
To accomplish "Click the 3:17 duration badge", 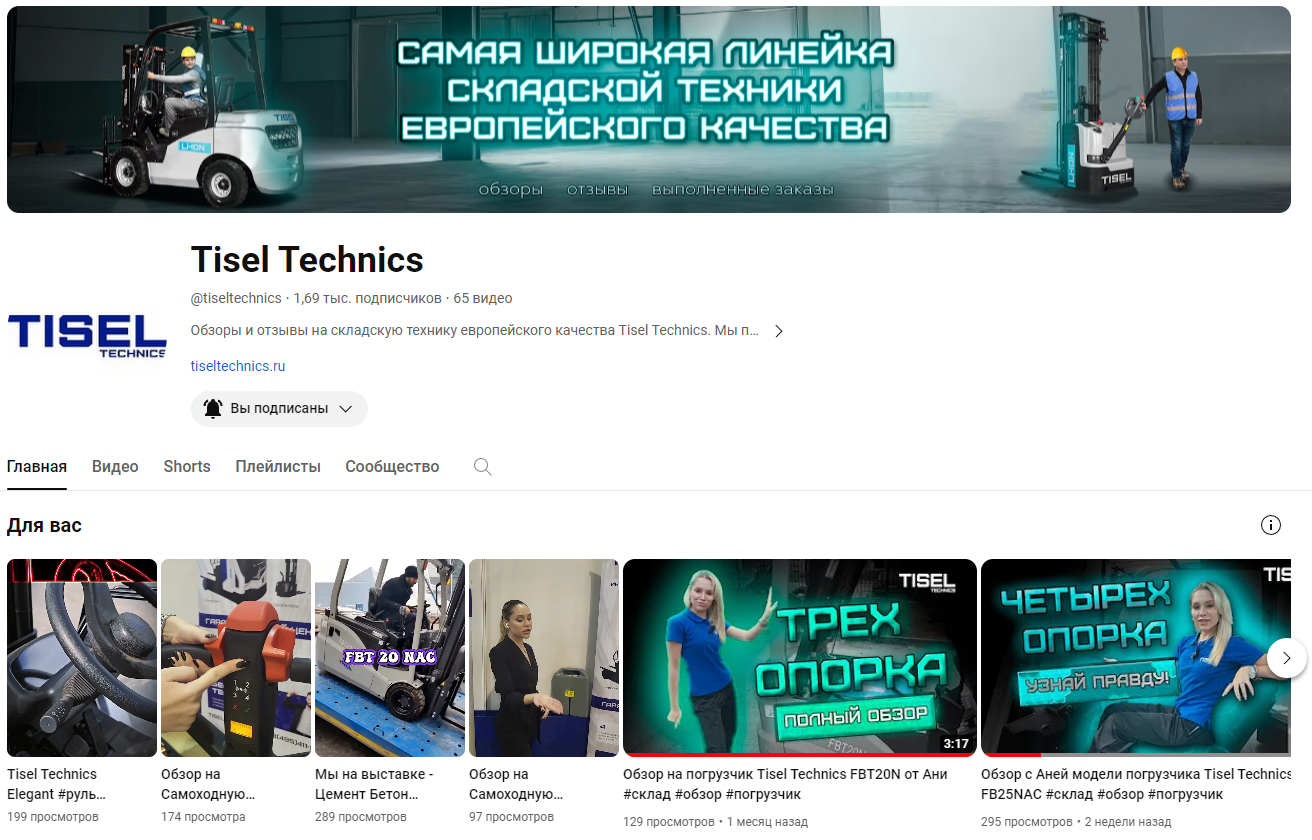I will click(x=956, y=743).
